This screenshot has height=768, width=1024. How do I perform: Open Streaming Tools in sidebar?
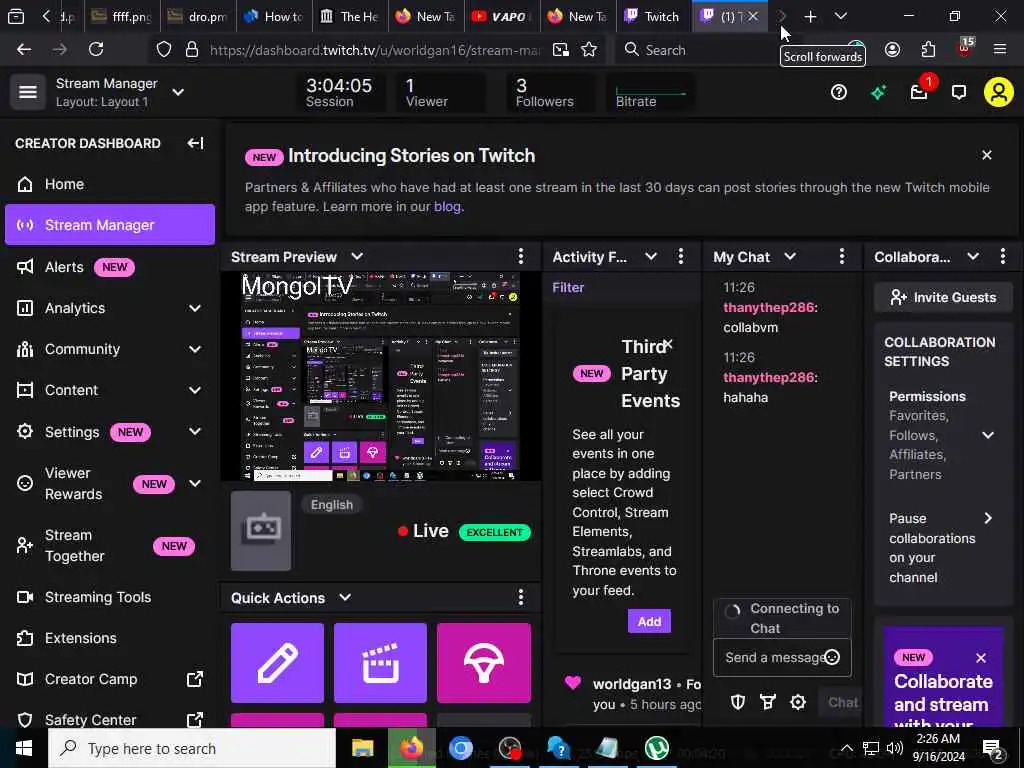pos(110,597)
